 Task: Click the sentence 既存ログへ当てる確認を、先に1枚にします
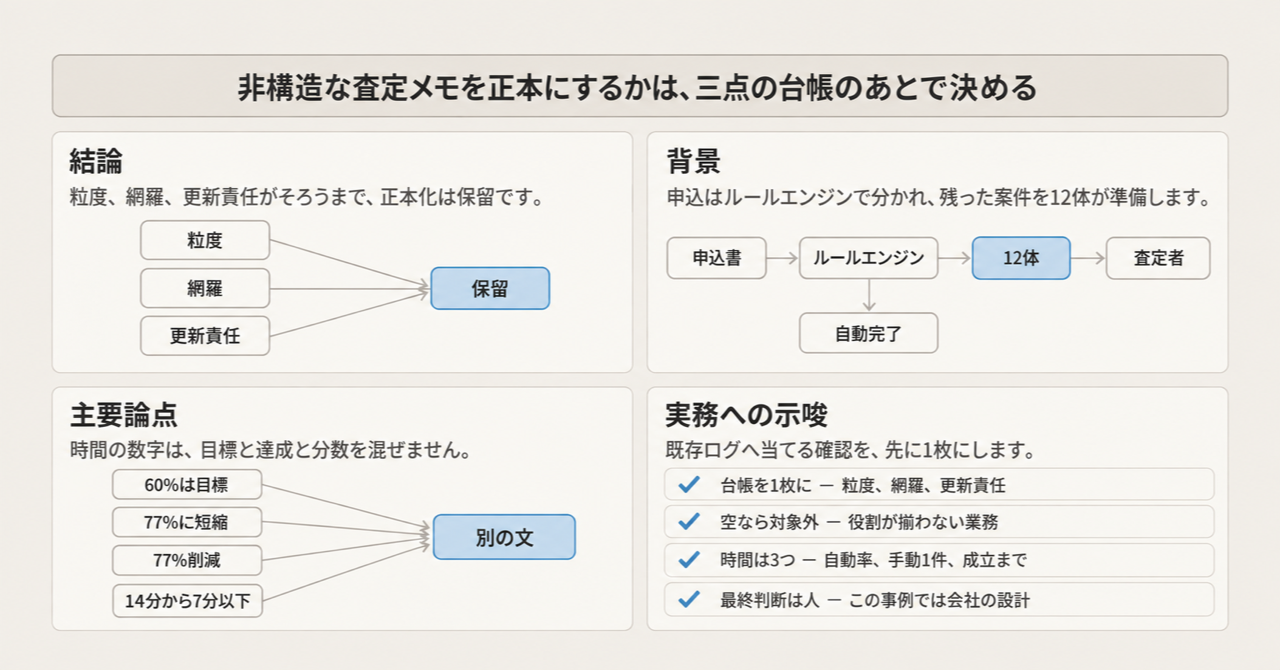click(850, 451)
